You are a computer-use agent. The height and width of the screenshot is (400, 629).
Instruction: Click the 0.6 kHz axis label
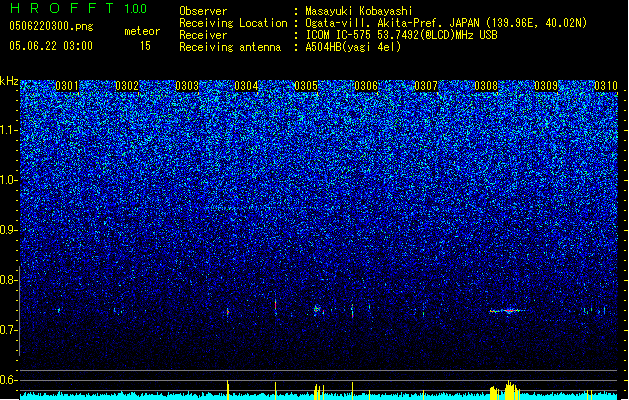8,380
